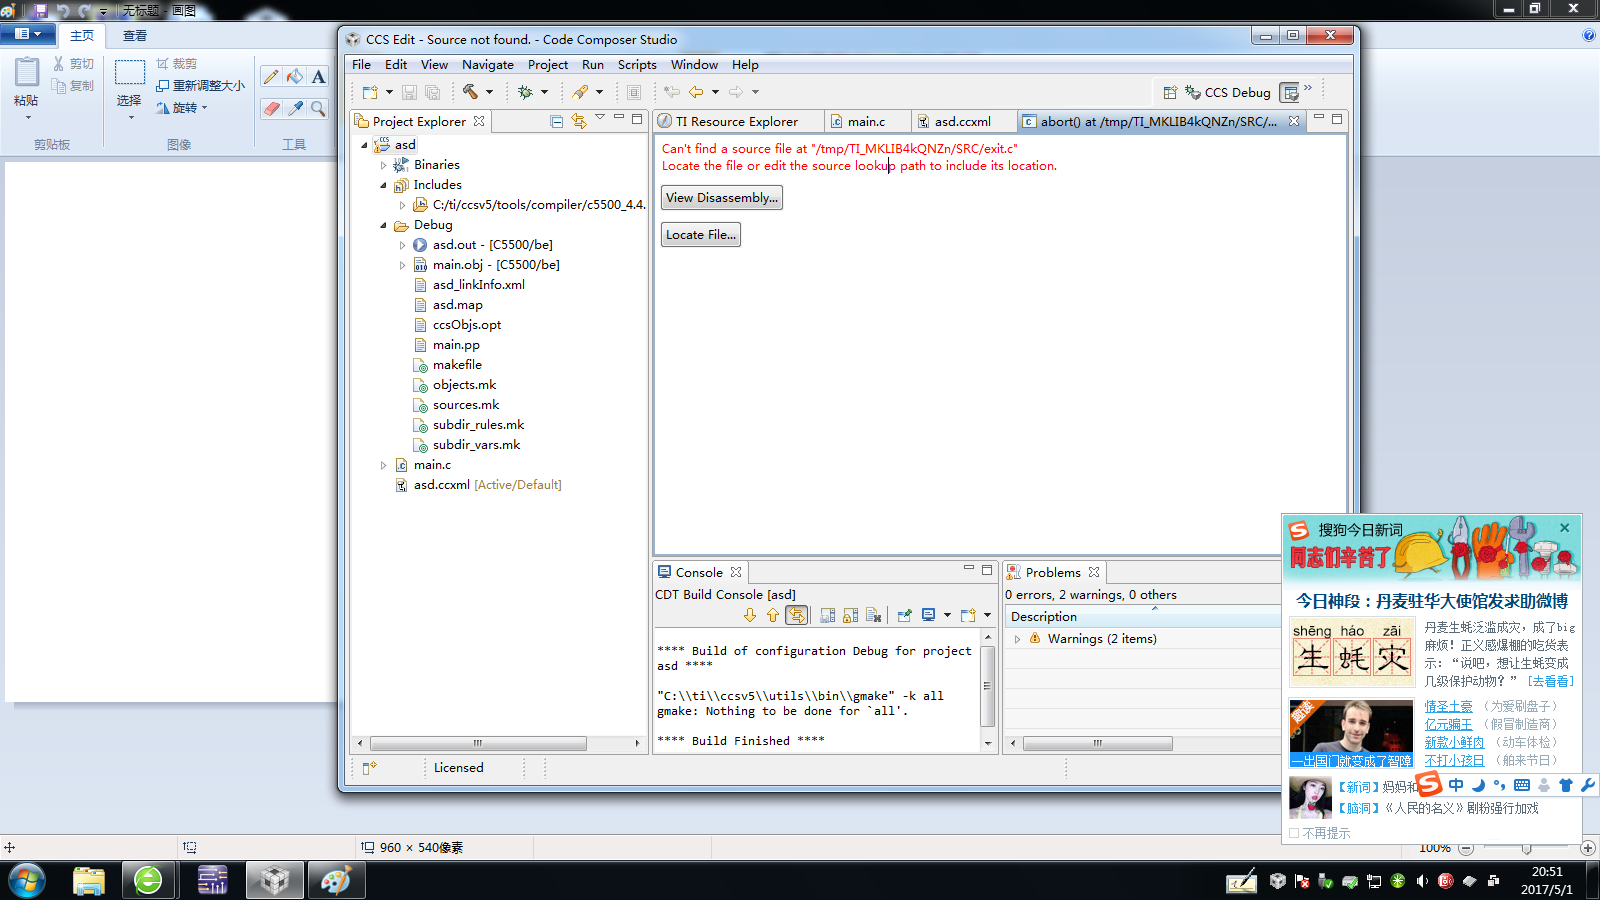Click the Paint zoom in plus button
1600x900 pixels.
1588,848
